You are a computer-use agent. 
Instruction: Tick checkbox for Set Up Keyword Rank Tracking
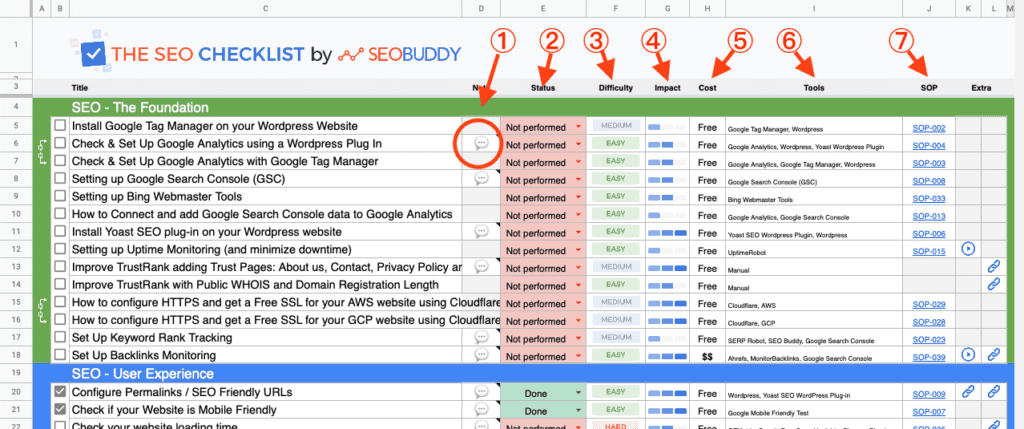[60, 337]
